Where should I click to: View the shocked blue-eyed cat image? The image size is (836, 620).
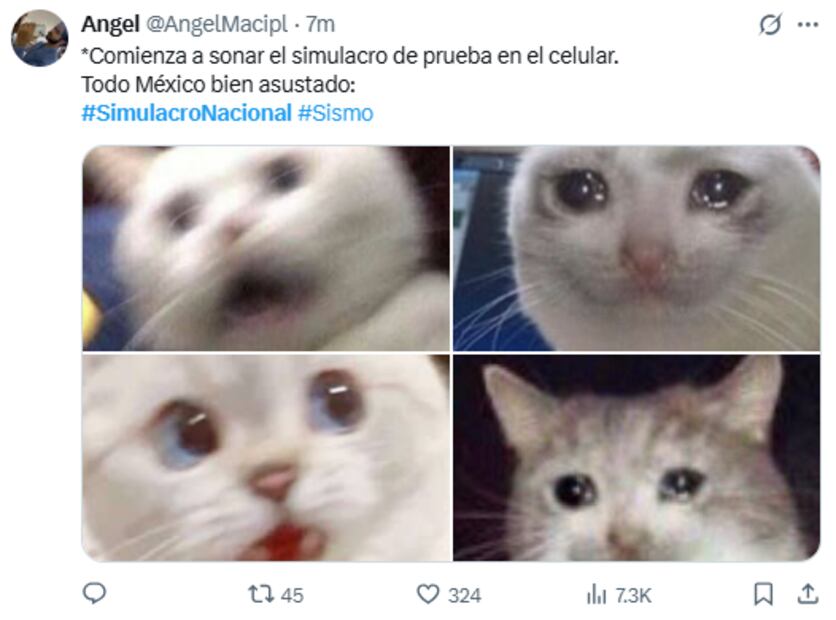(266, 457)
